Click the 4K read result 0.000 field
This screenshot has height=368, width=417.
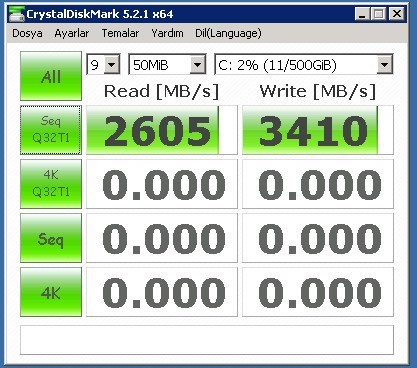tap(162, 292)
